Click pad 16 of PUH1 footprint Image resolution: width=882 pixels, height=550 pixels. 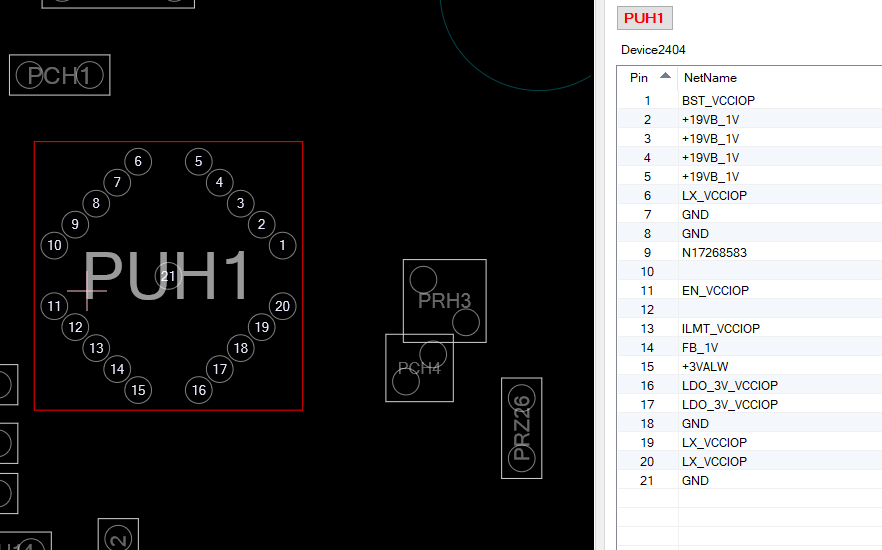point(199,390)
